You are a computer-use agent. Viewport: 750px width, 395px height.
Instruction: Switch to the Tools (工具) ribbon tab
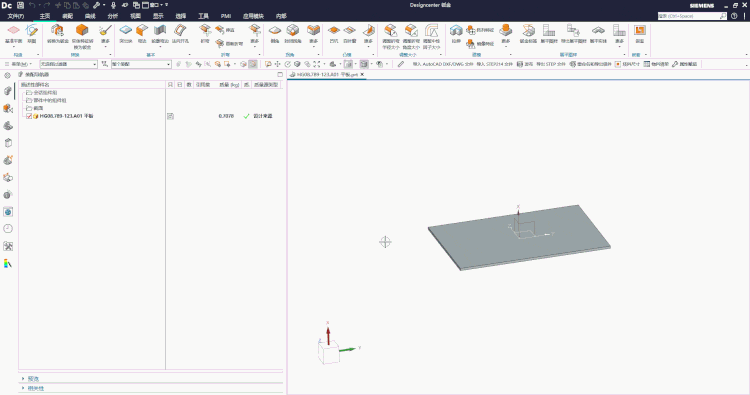203,16
